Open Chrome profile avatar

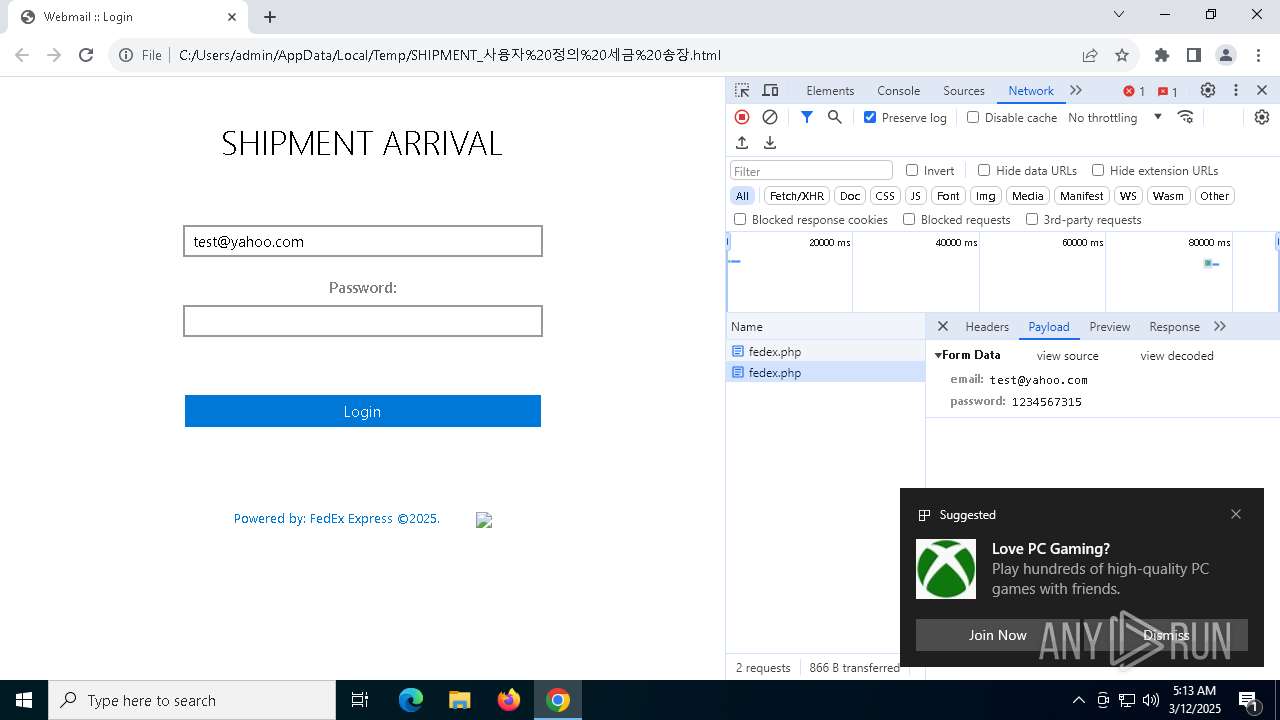[x=1226, y=55]
